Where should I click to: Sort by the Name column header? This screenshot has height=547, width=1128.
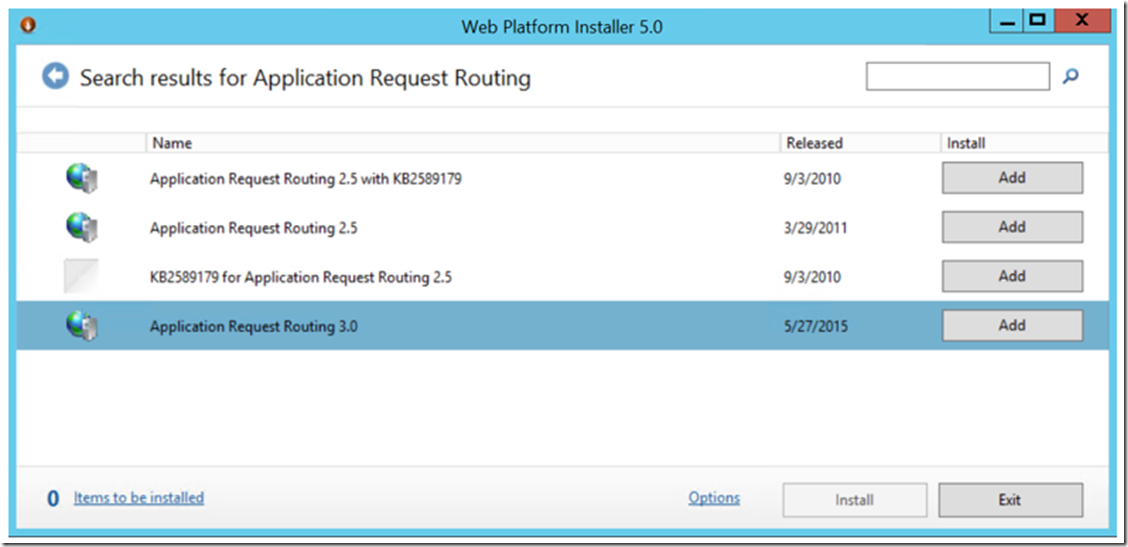463,143
